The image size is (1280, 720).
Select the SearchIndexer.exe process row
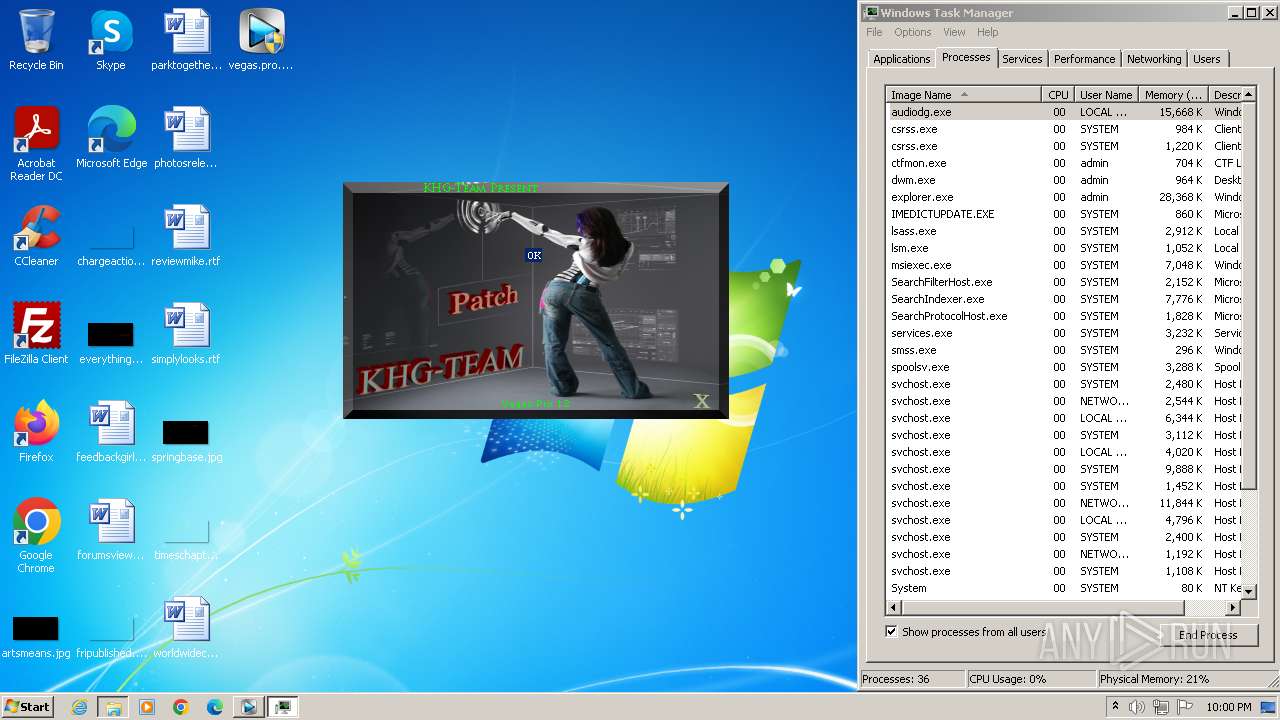pos(1064,299)
